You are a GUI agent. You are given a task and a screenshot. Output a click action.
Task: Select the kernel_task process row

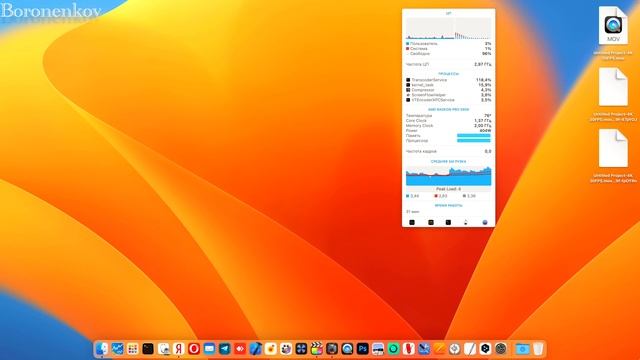click(x=449, y=85)
